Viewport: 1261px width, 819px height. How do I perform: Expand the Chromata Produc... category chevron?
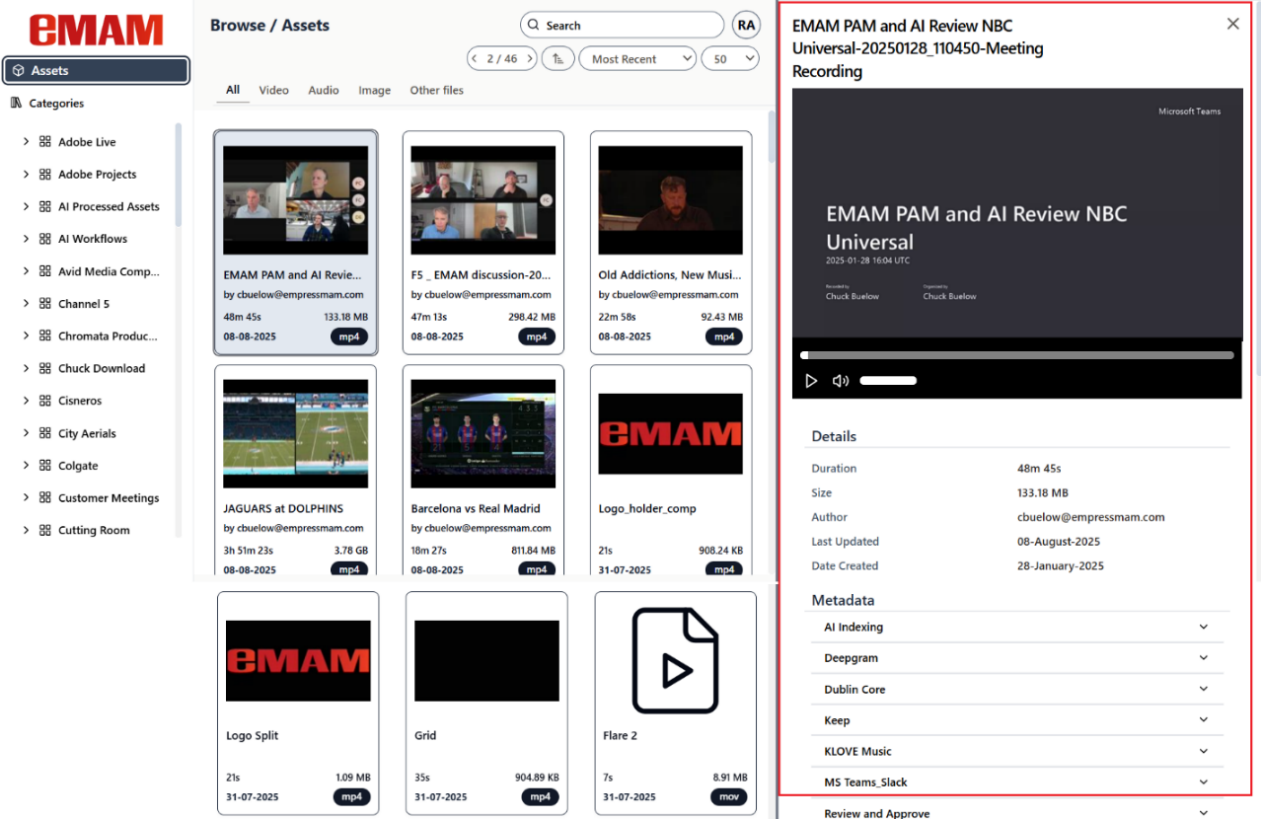26,336
